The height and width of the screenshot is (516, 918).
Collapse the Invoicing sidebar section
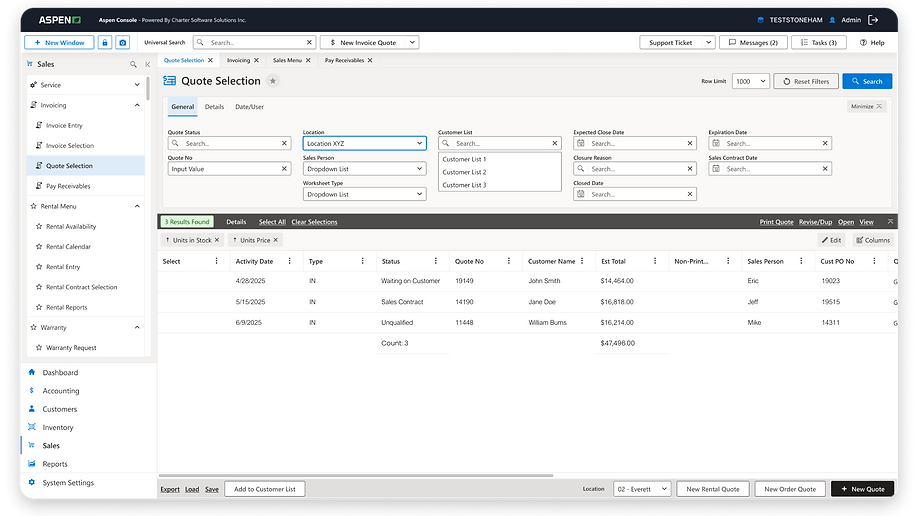coord(137,105)
